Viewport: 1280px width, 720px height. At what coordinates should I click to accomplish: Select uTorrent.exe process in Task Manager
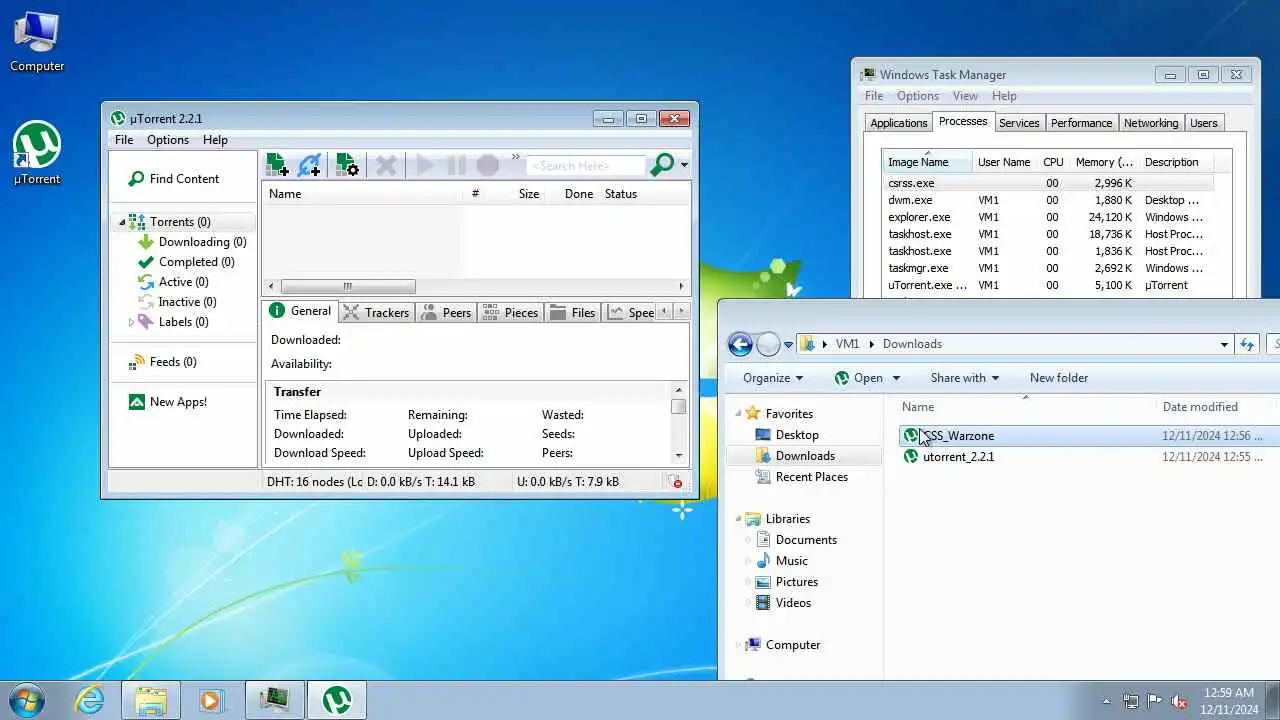pyautogui.click(x=1048, y=285)
